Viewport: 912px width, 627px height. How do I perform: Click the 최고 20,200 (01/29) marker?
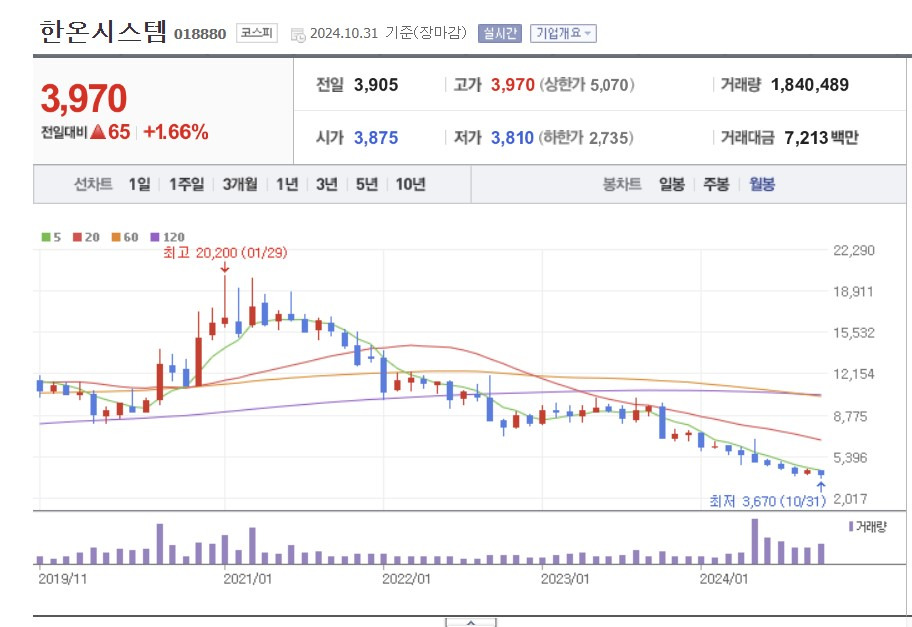(225, 253)
